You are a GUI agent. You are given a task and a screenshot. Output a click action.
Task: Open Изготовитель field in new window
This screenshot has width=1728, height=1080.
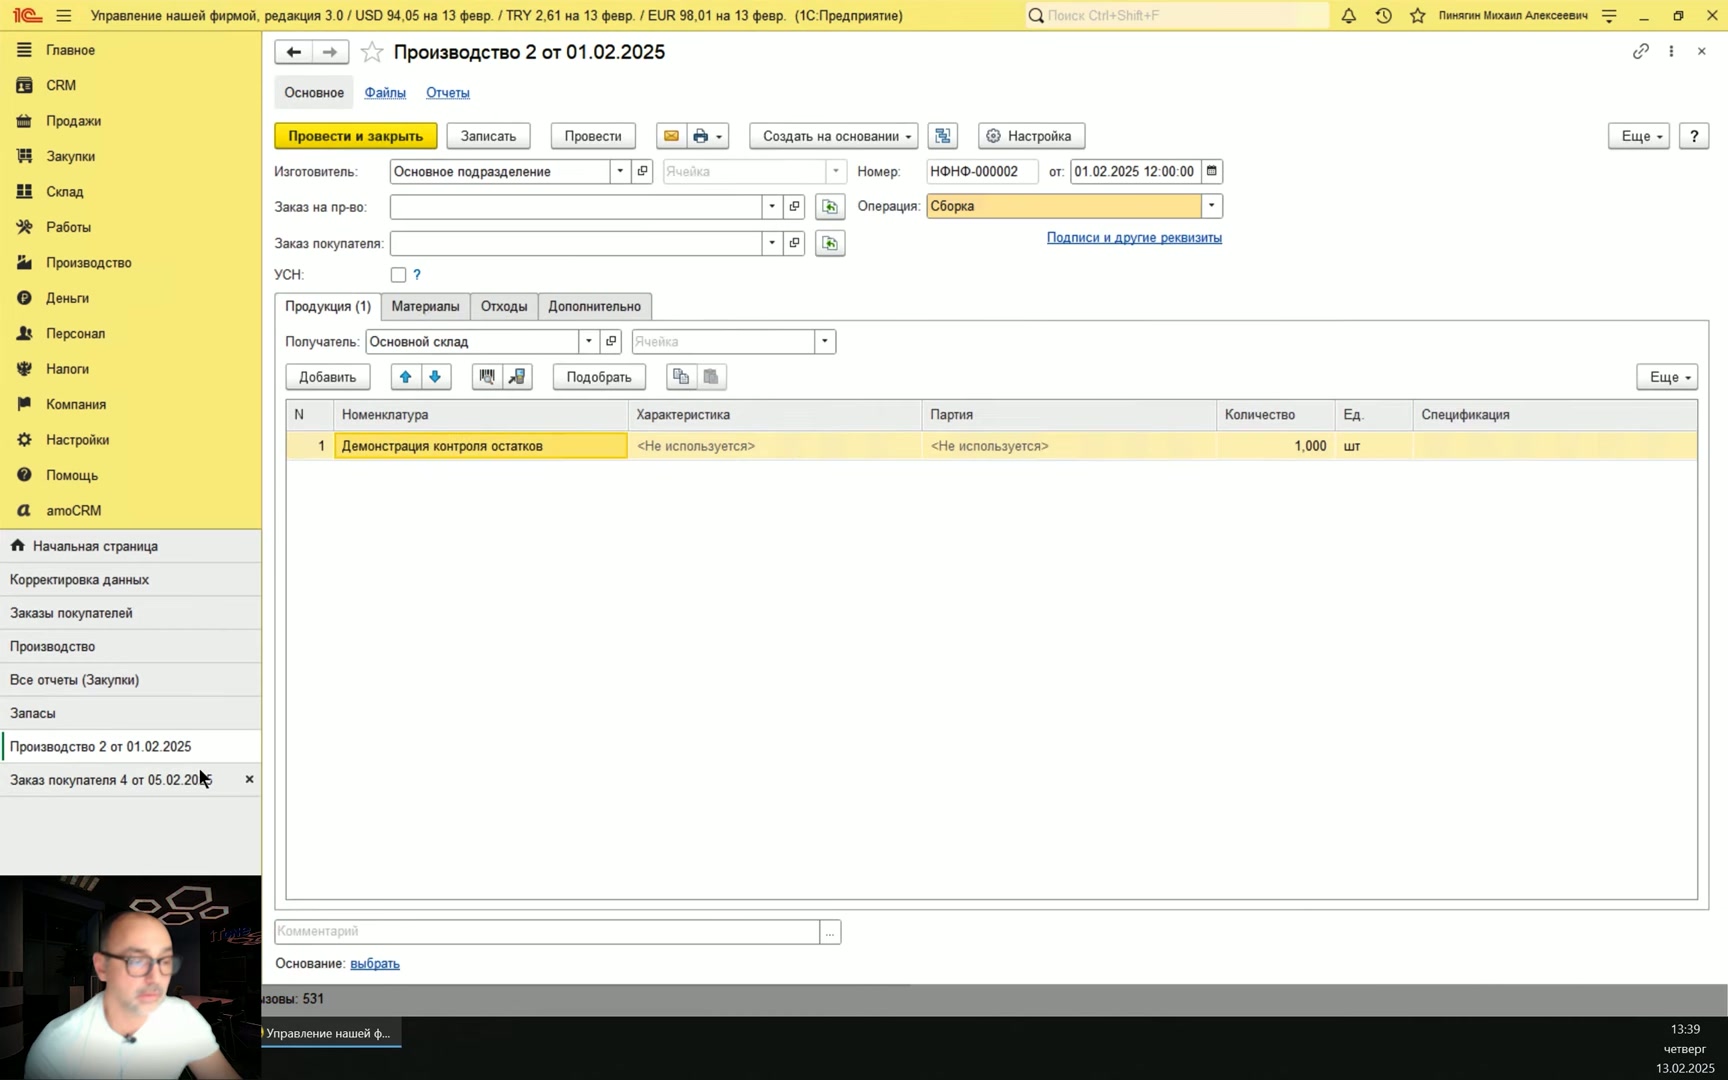point(643,171)
